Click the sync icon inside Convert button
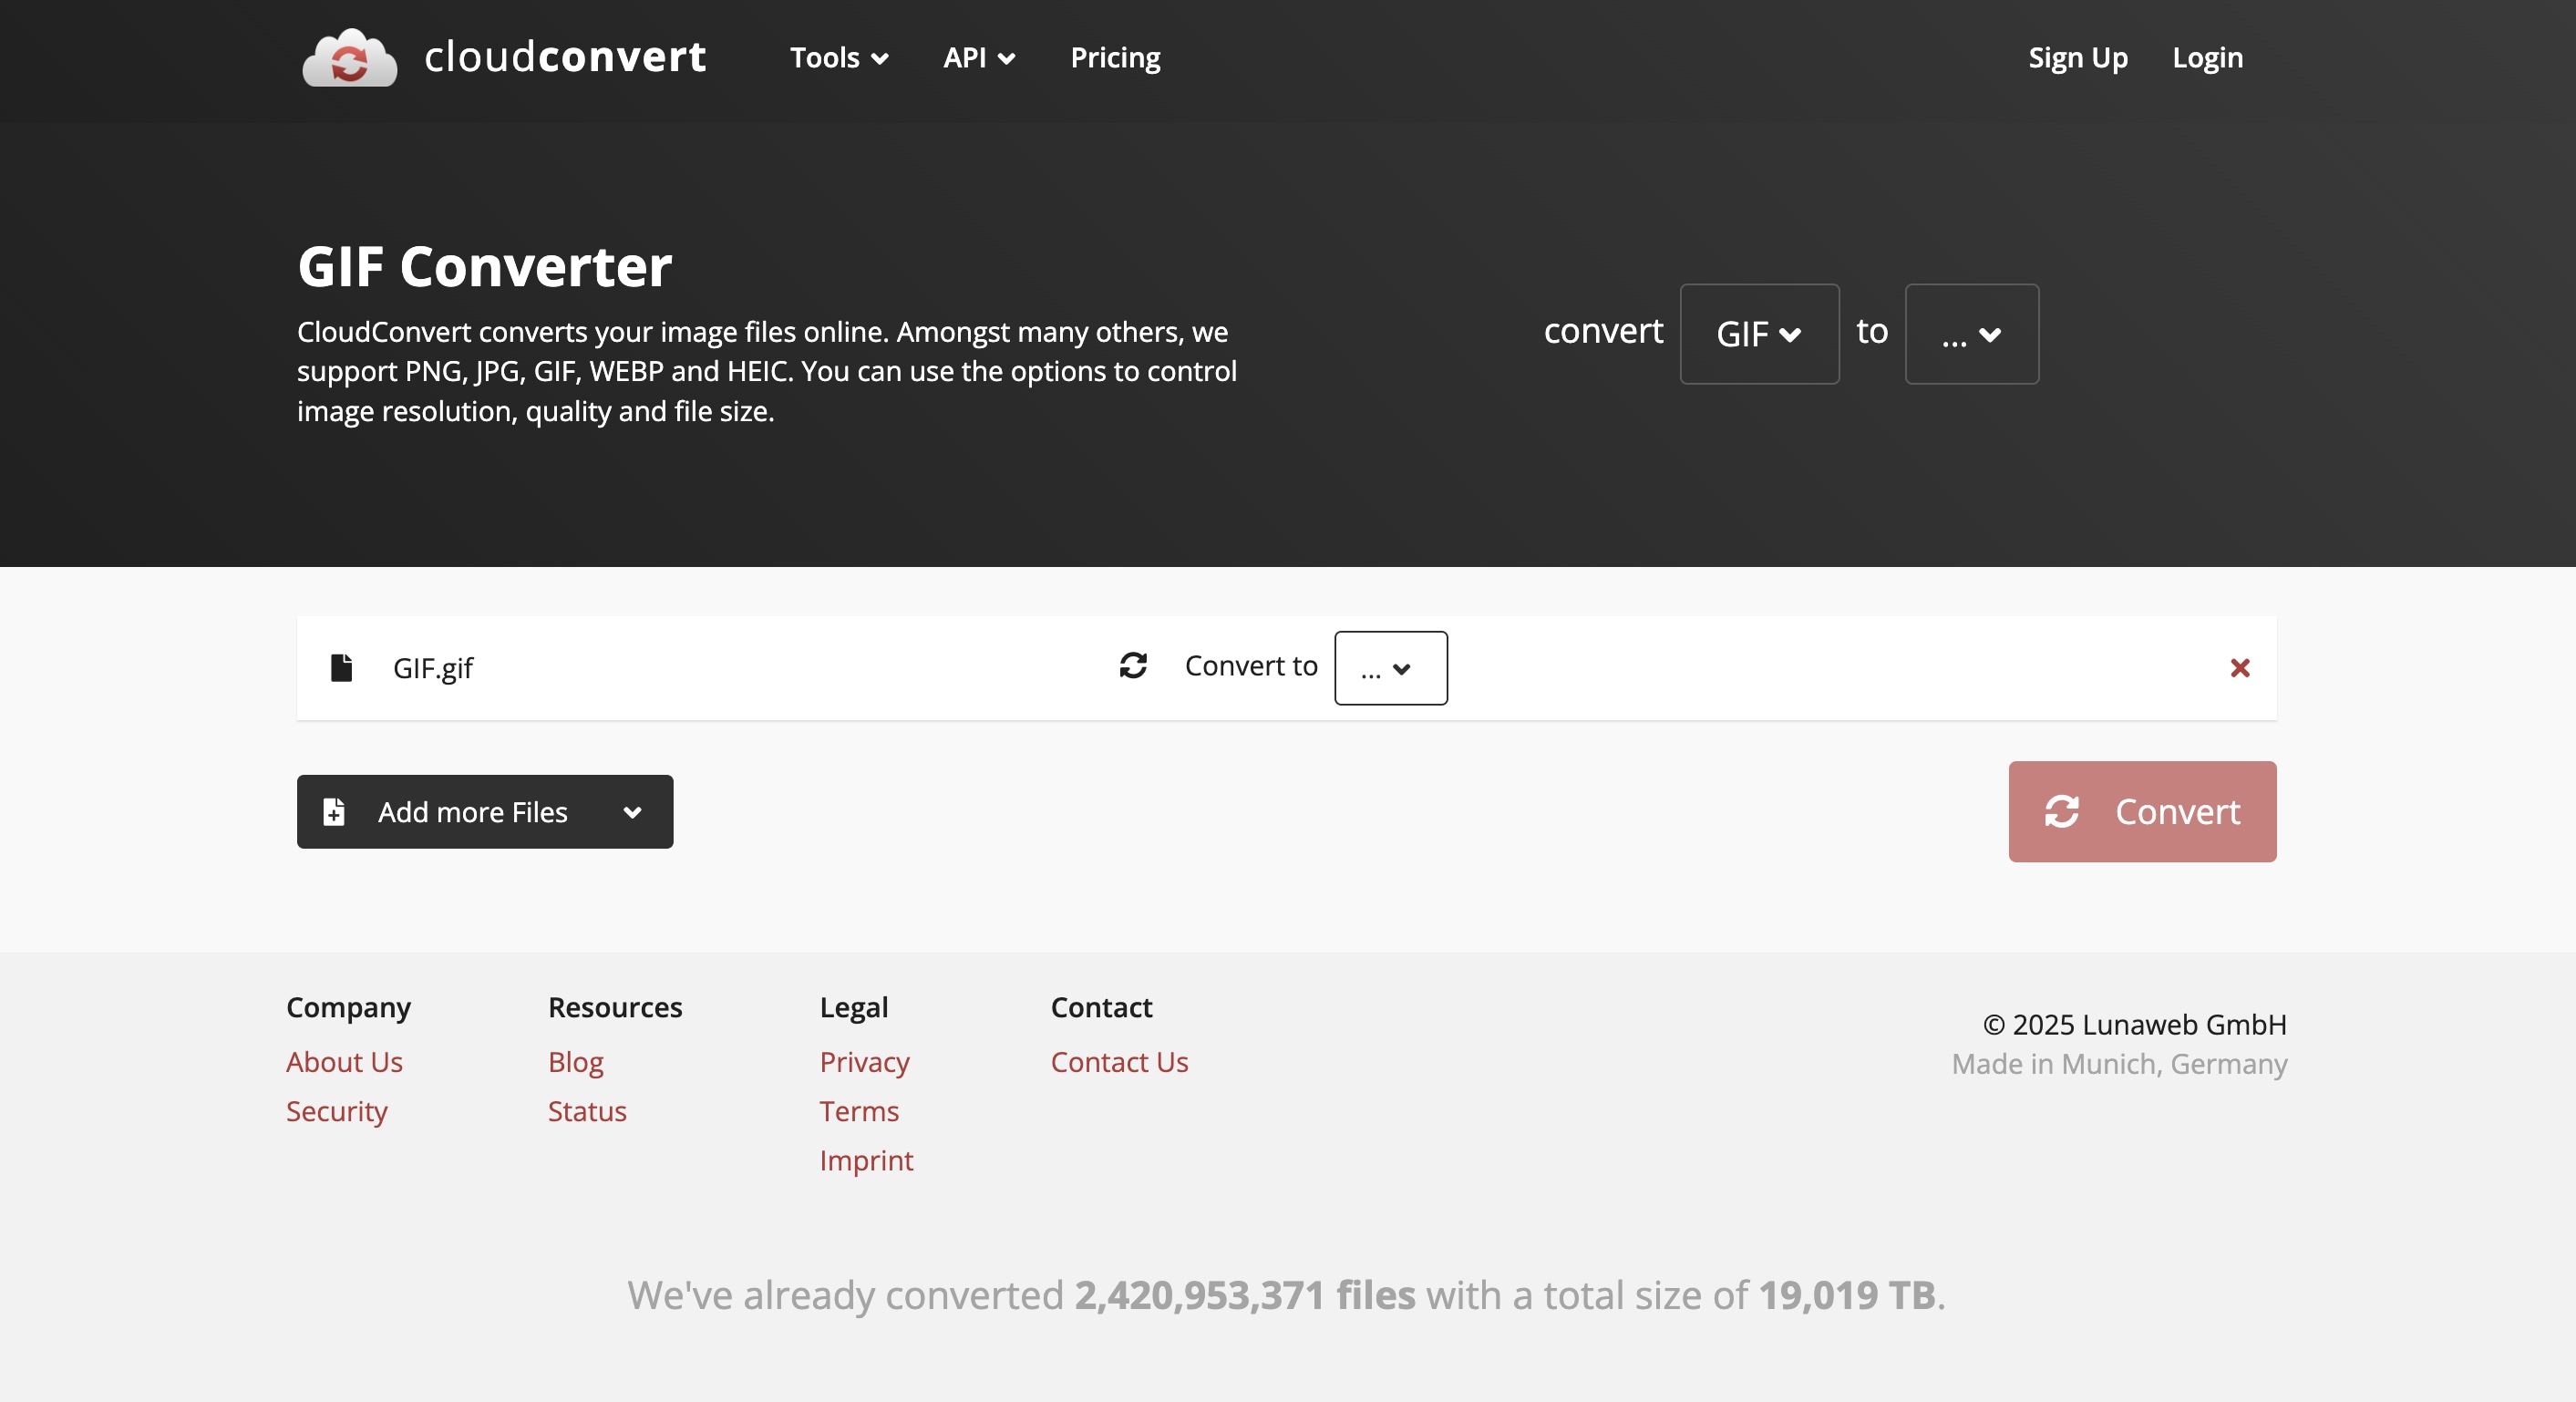2576x1402 pixels. coord(2061,811)
